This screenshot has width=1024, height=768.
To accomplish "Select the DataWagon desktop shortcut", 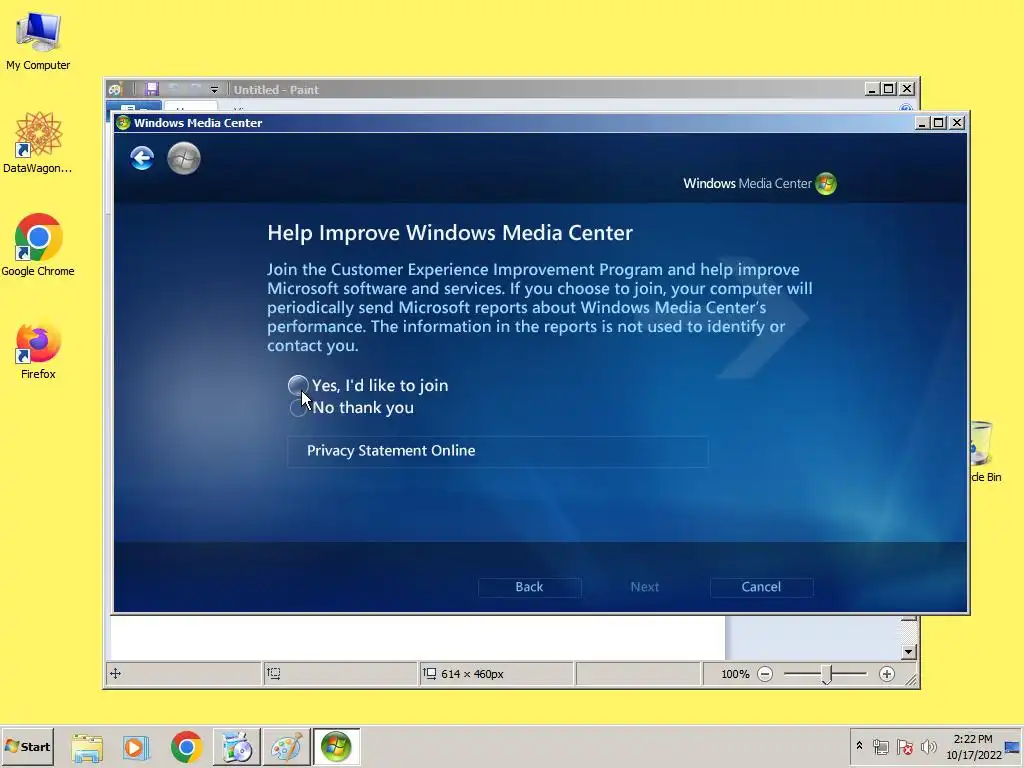I will click(x=38, y=142).
